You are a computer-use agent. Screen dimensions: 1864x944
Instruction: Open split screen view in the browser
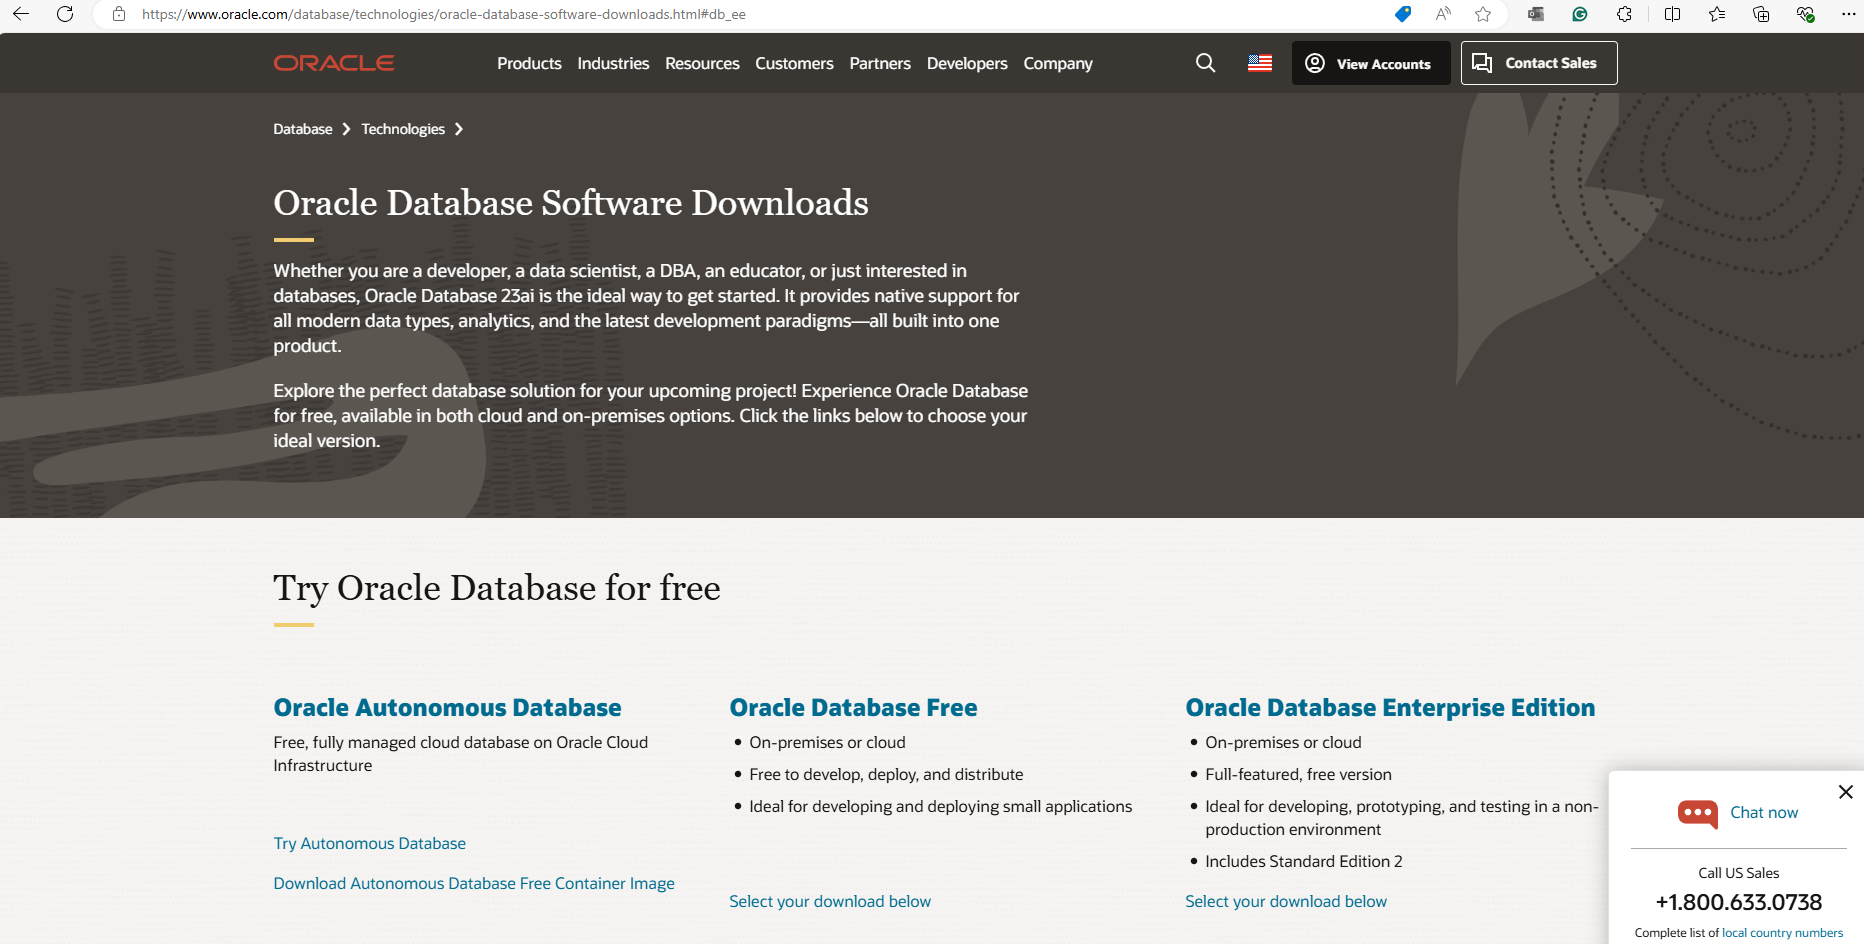coord(1671,14)
